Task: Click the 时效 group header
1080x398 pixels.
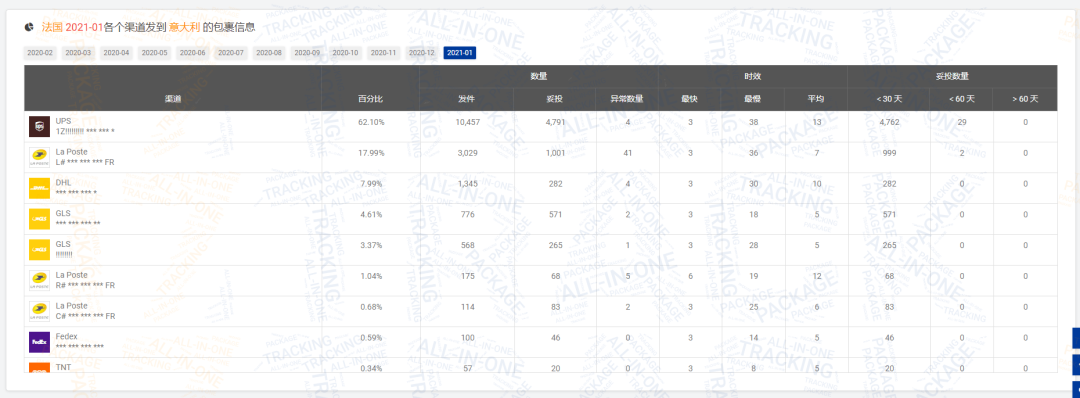Action: pos(753,76)
